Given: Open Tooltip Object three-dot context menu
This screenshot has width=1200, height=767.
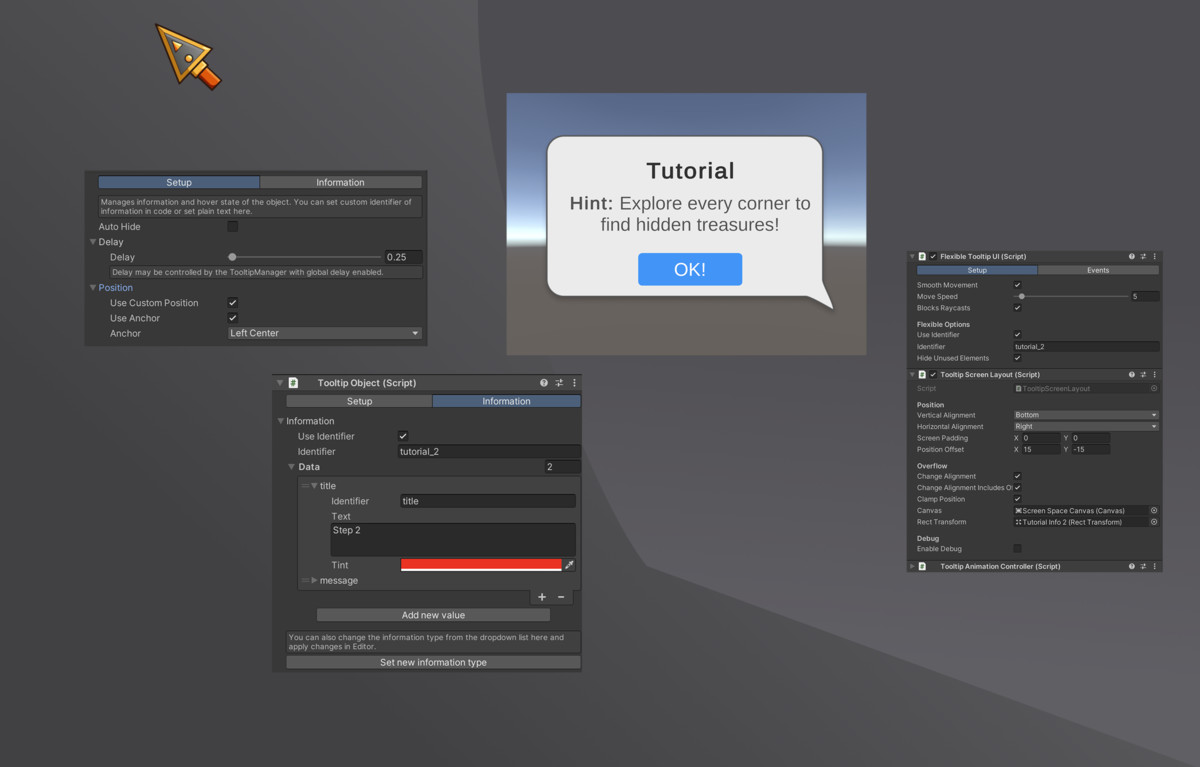Looking at the screenshot, I should pyautogui.click(x=574, y=383).
